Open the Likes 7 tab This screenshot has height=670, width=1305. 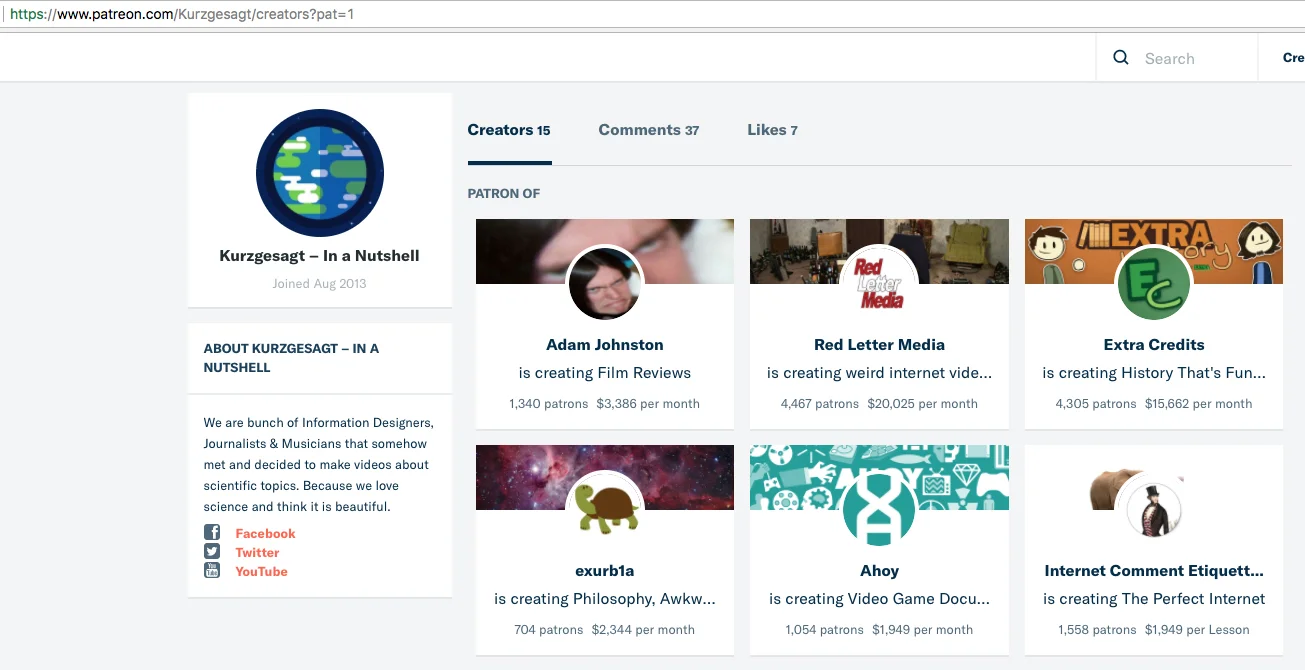772,130
